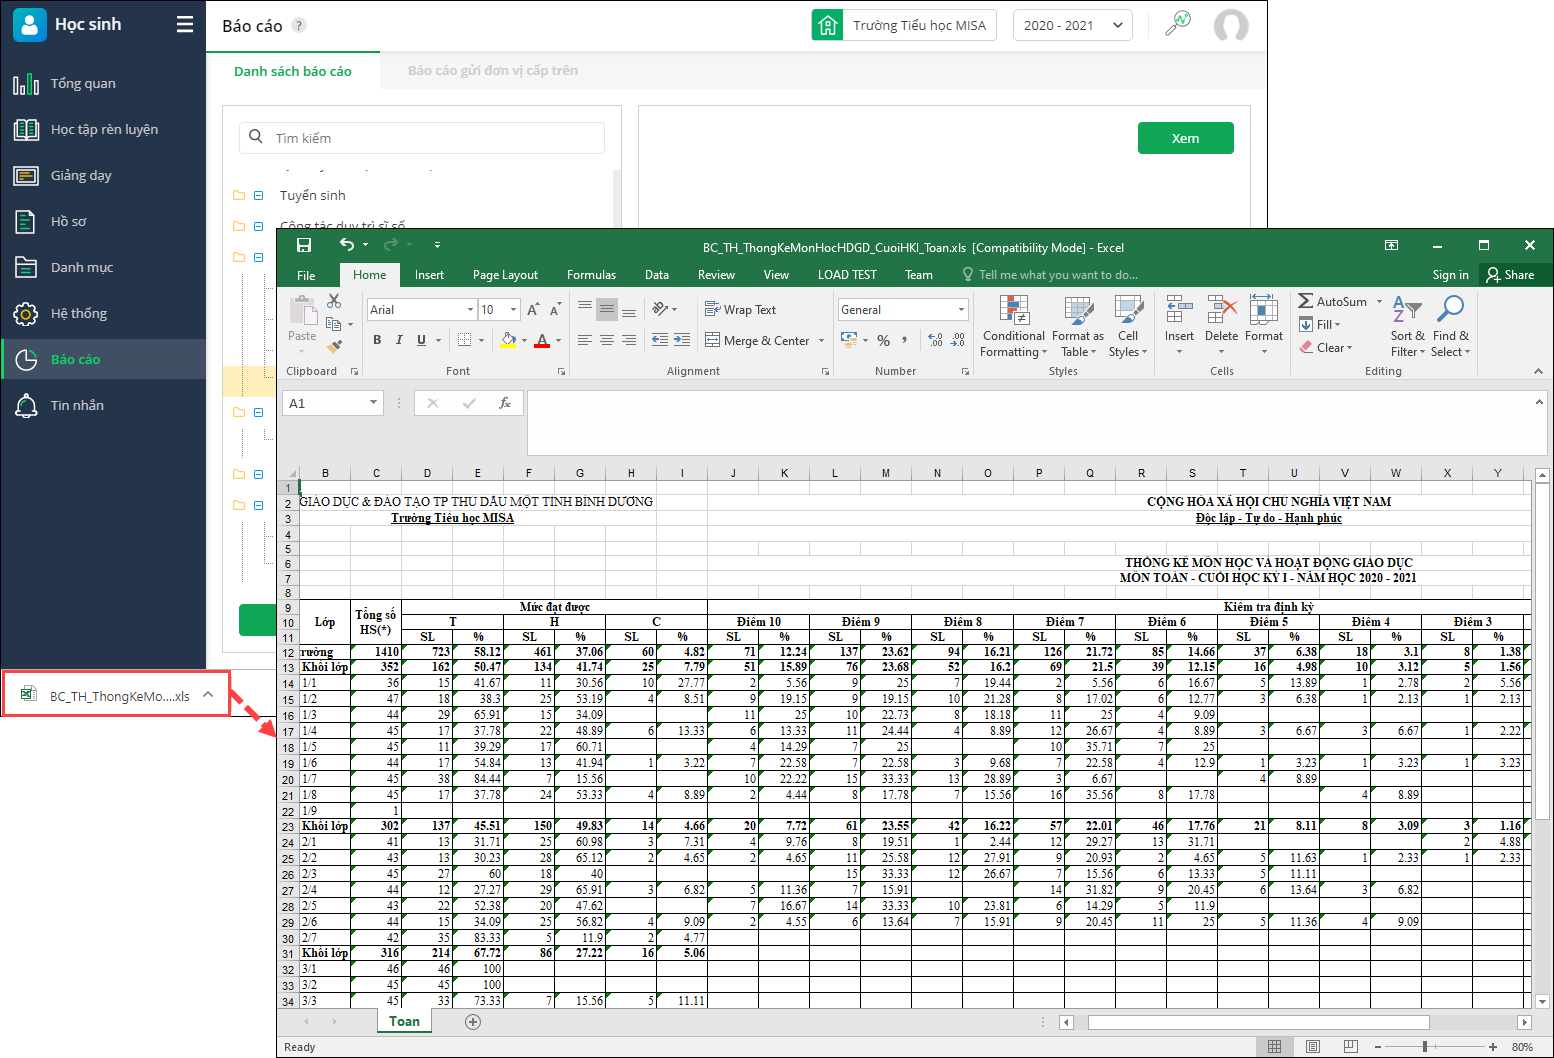Toggle Wrap Text for selected cells

pos(741,310)
